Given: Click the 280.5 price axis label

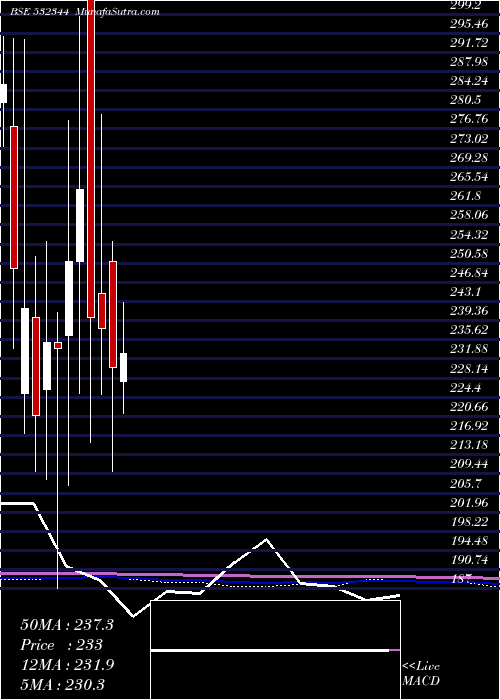Looking at the screenshot, I should coord(466,100).
